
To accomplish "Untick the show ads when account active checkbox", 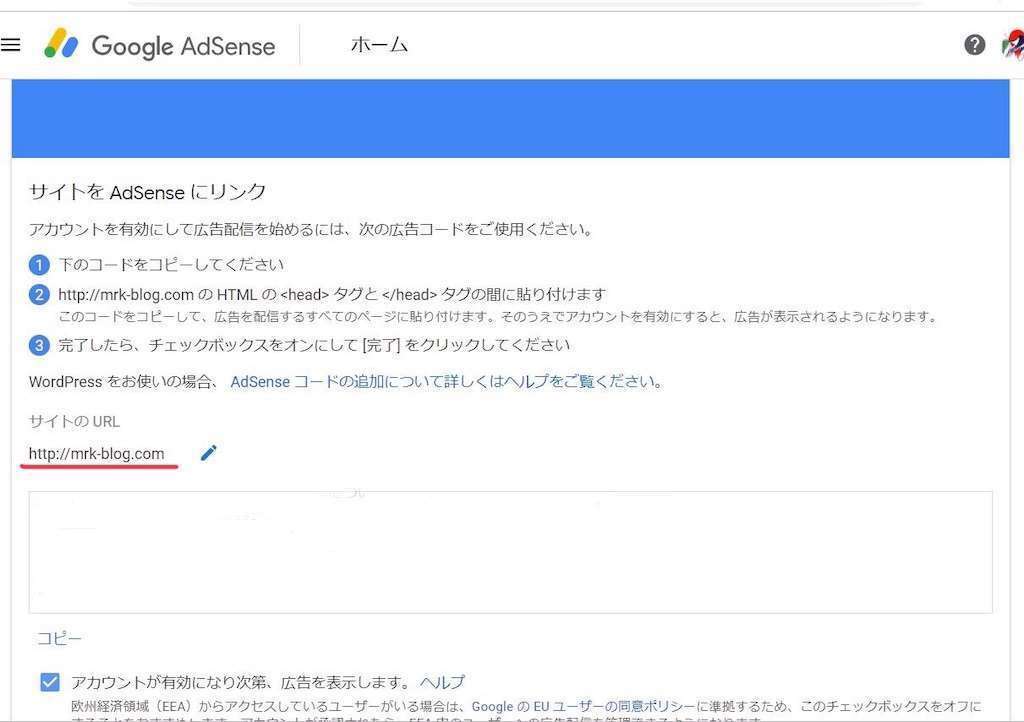I will coord(50,682).
